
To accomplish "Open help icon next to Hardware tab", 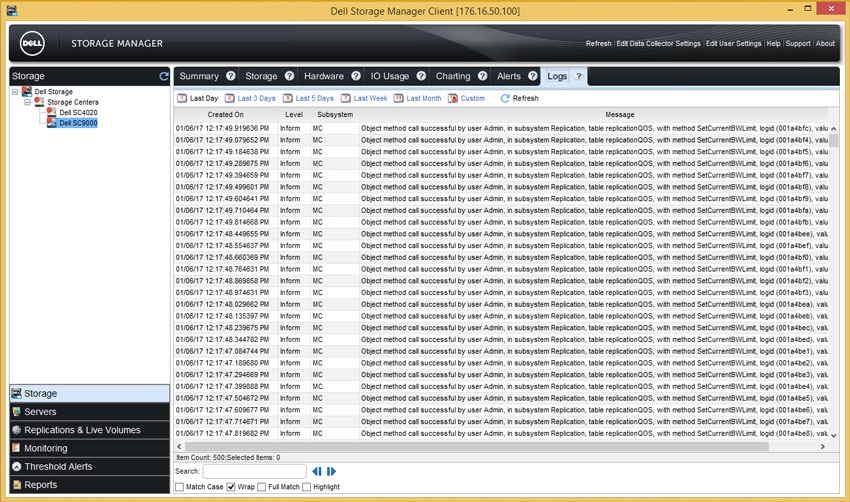I will coord(356,76).
